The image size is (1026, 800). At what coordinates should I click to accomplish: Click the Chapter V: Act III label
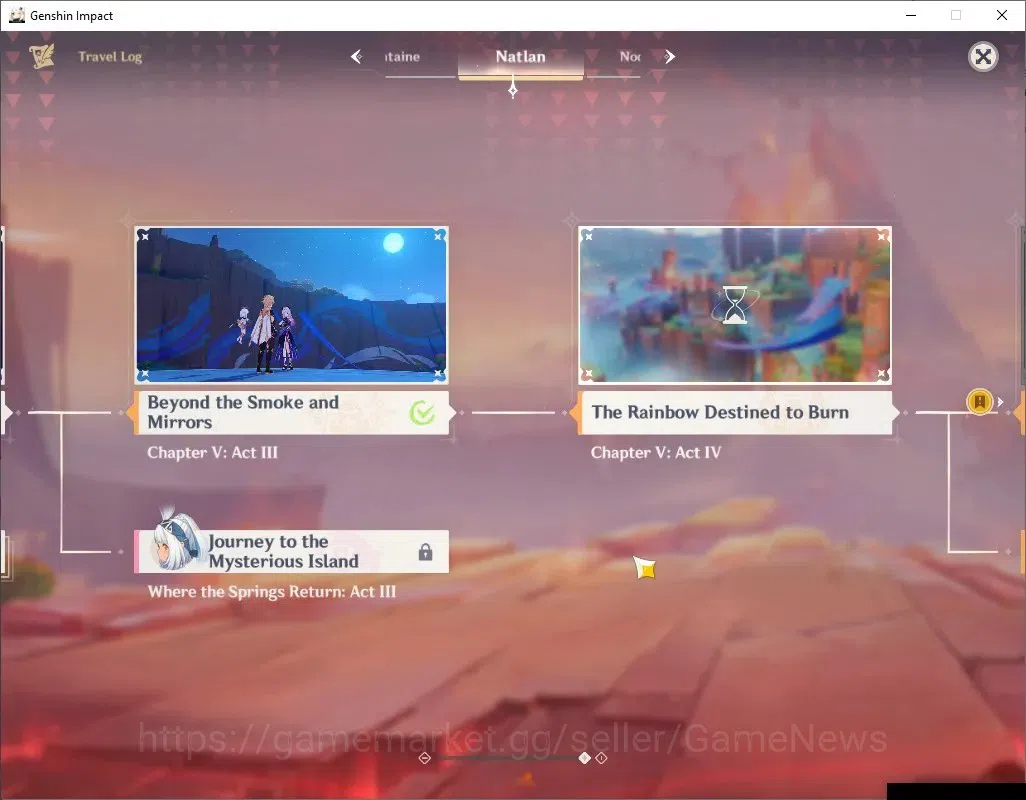[213, 453]
